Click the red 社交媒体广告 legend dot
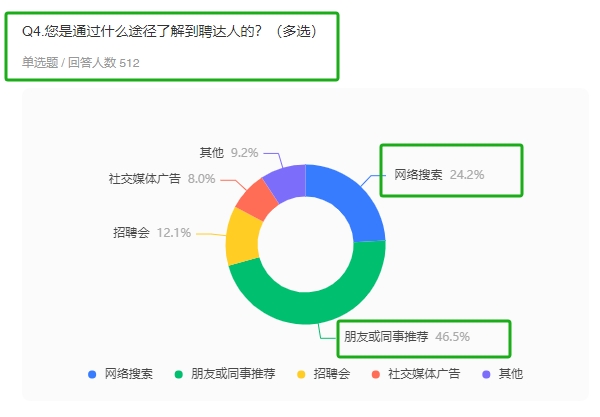This screenshot has width=600, height=417. pos(376,374)
